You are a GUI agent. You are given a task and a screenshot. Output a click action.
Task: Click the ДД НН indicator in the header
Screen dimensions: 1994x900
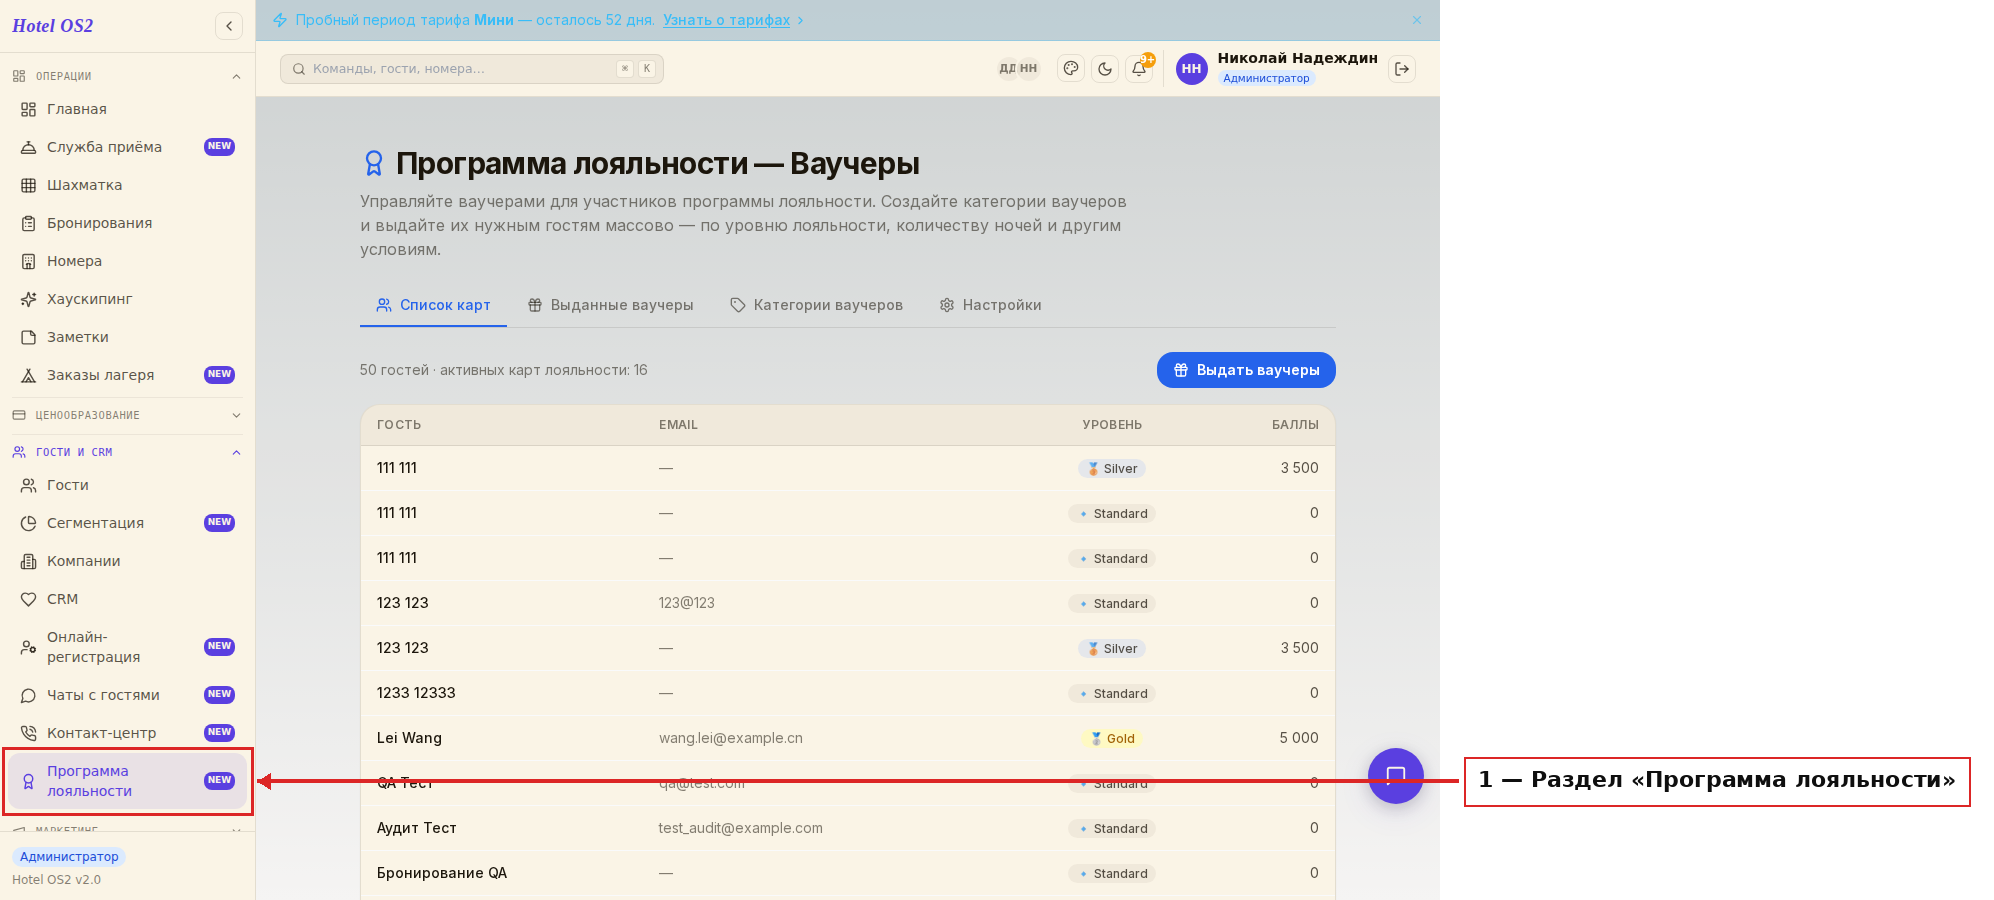[x=1018, y=69]
